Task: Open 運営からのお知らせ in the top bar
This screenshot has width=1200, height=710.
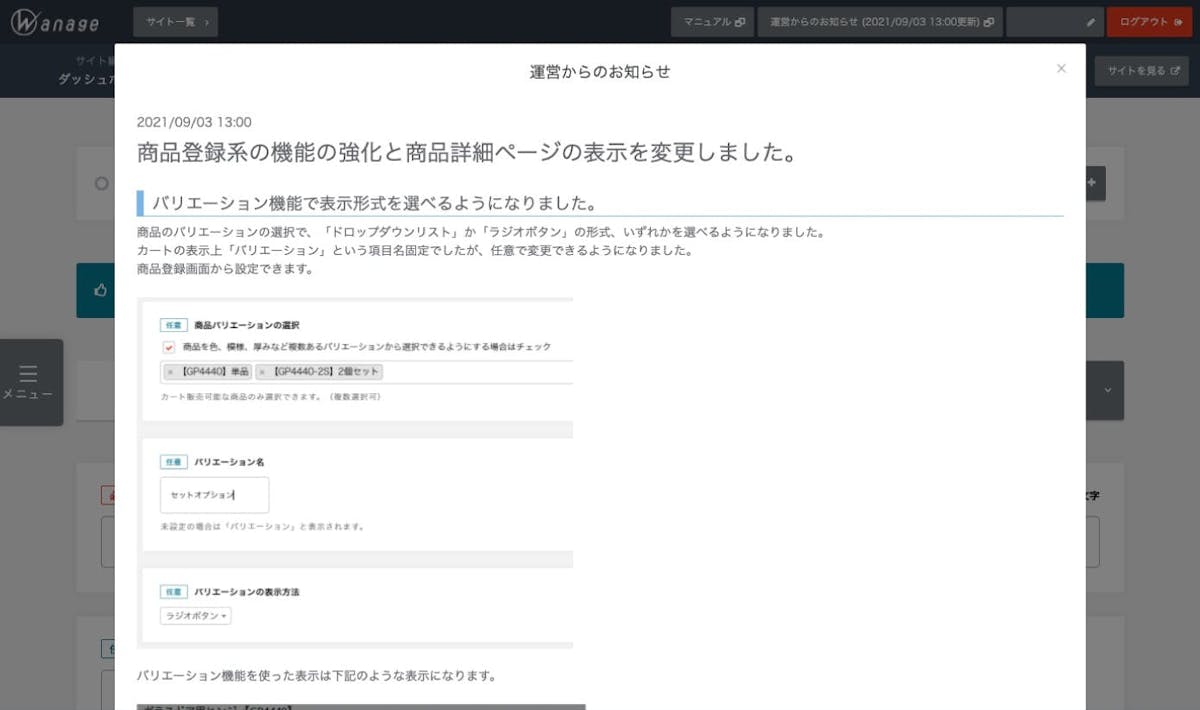Action: pyautogui.click(x=879, y=21)
